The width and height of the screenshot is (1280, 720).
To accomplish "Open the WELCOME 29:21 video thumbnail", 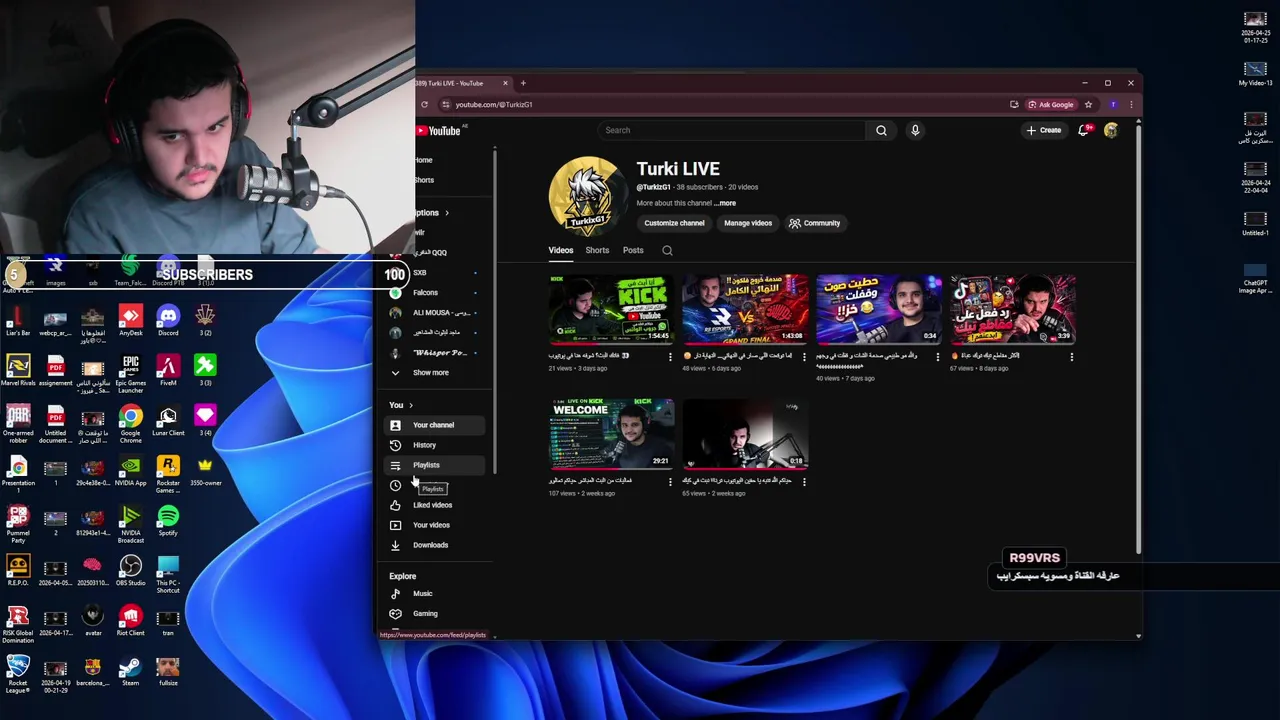I will (611, 434).
